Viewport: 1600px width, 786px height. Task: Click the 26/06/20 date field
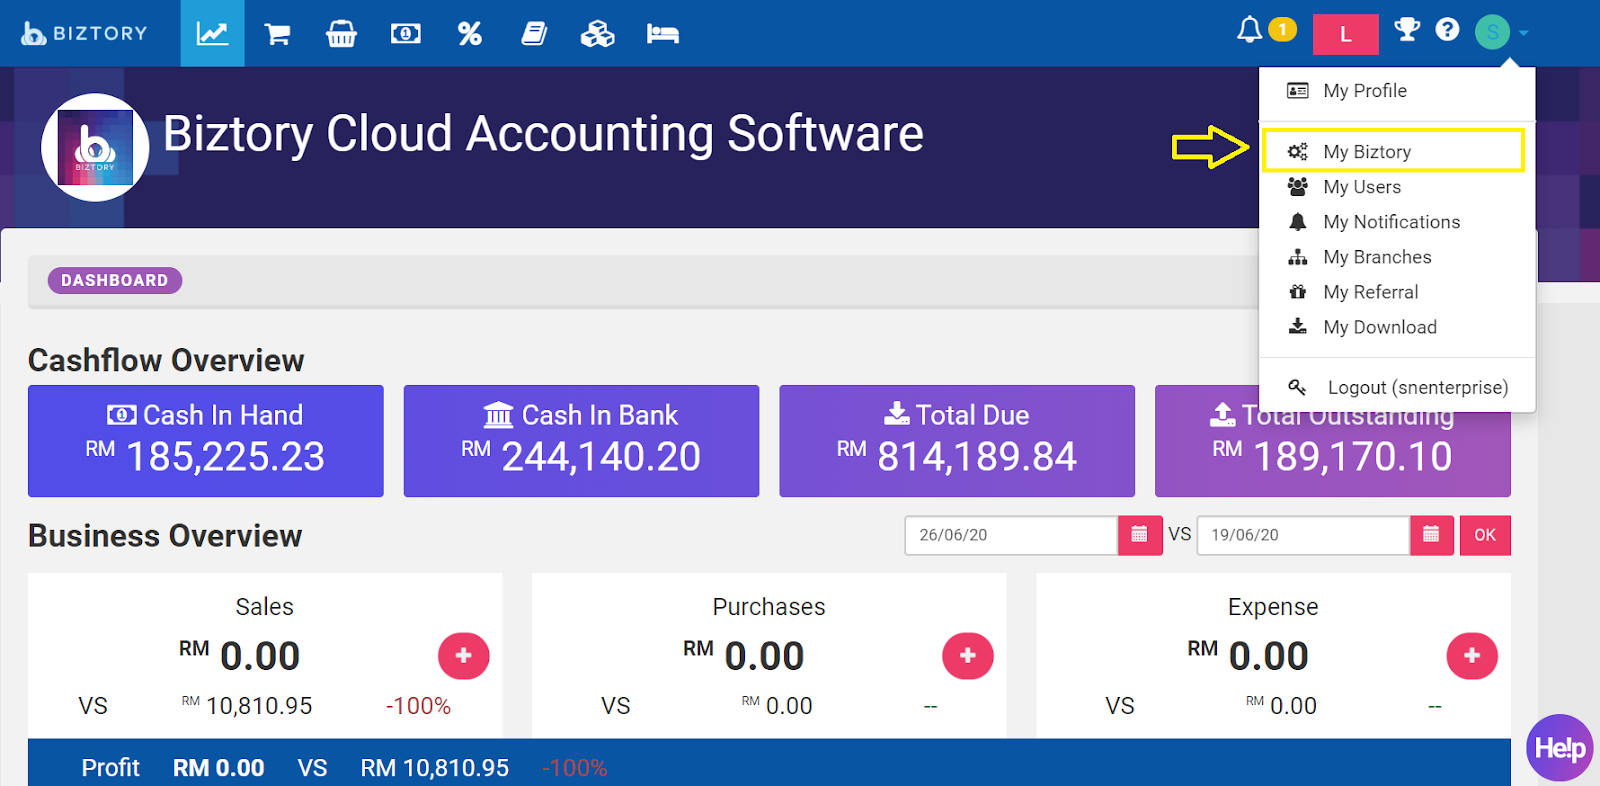(x=1011, y=535)
